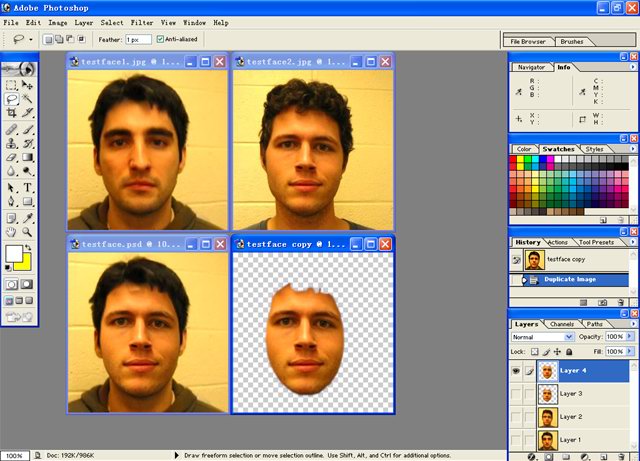Open the Filter menu
The width and height of the screenshot is (640, 461).
pos(142,22)
